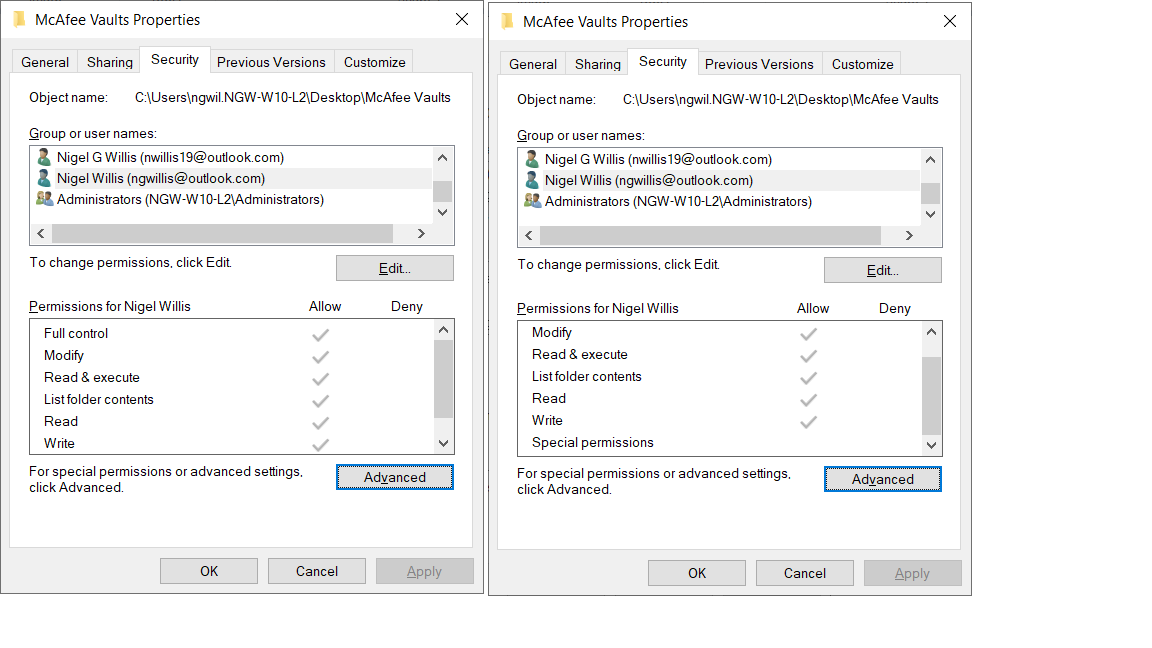Open Customize tab in right window
The height and width of the screenshot is (648, 1152).
point(862,64)
